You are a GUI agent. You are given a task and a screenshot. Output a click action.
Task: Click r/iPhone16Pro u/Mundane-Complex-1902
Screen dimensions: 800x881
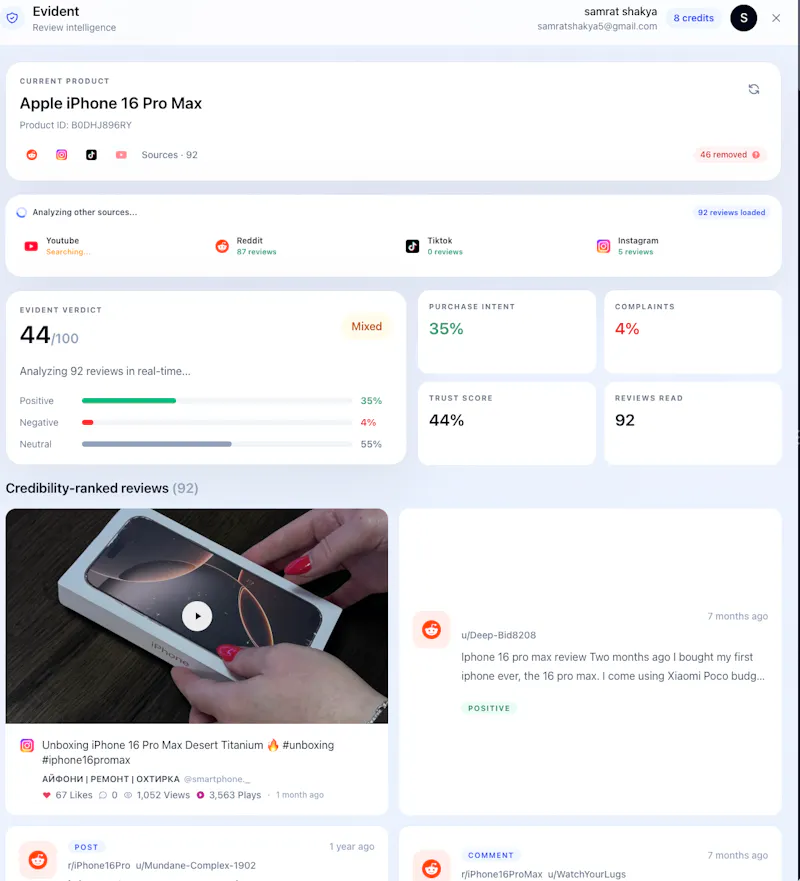click(x=162, y=865)
